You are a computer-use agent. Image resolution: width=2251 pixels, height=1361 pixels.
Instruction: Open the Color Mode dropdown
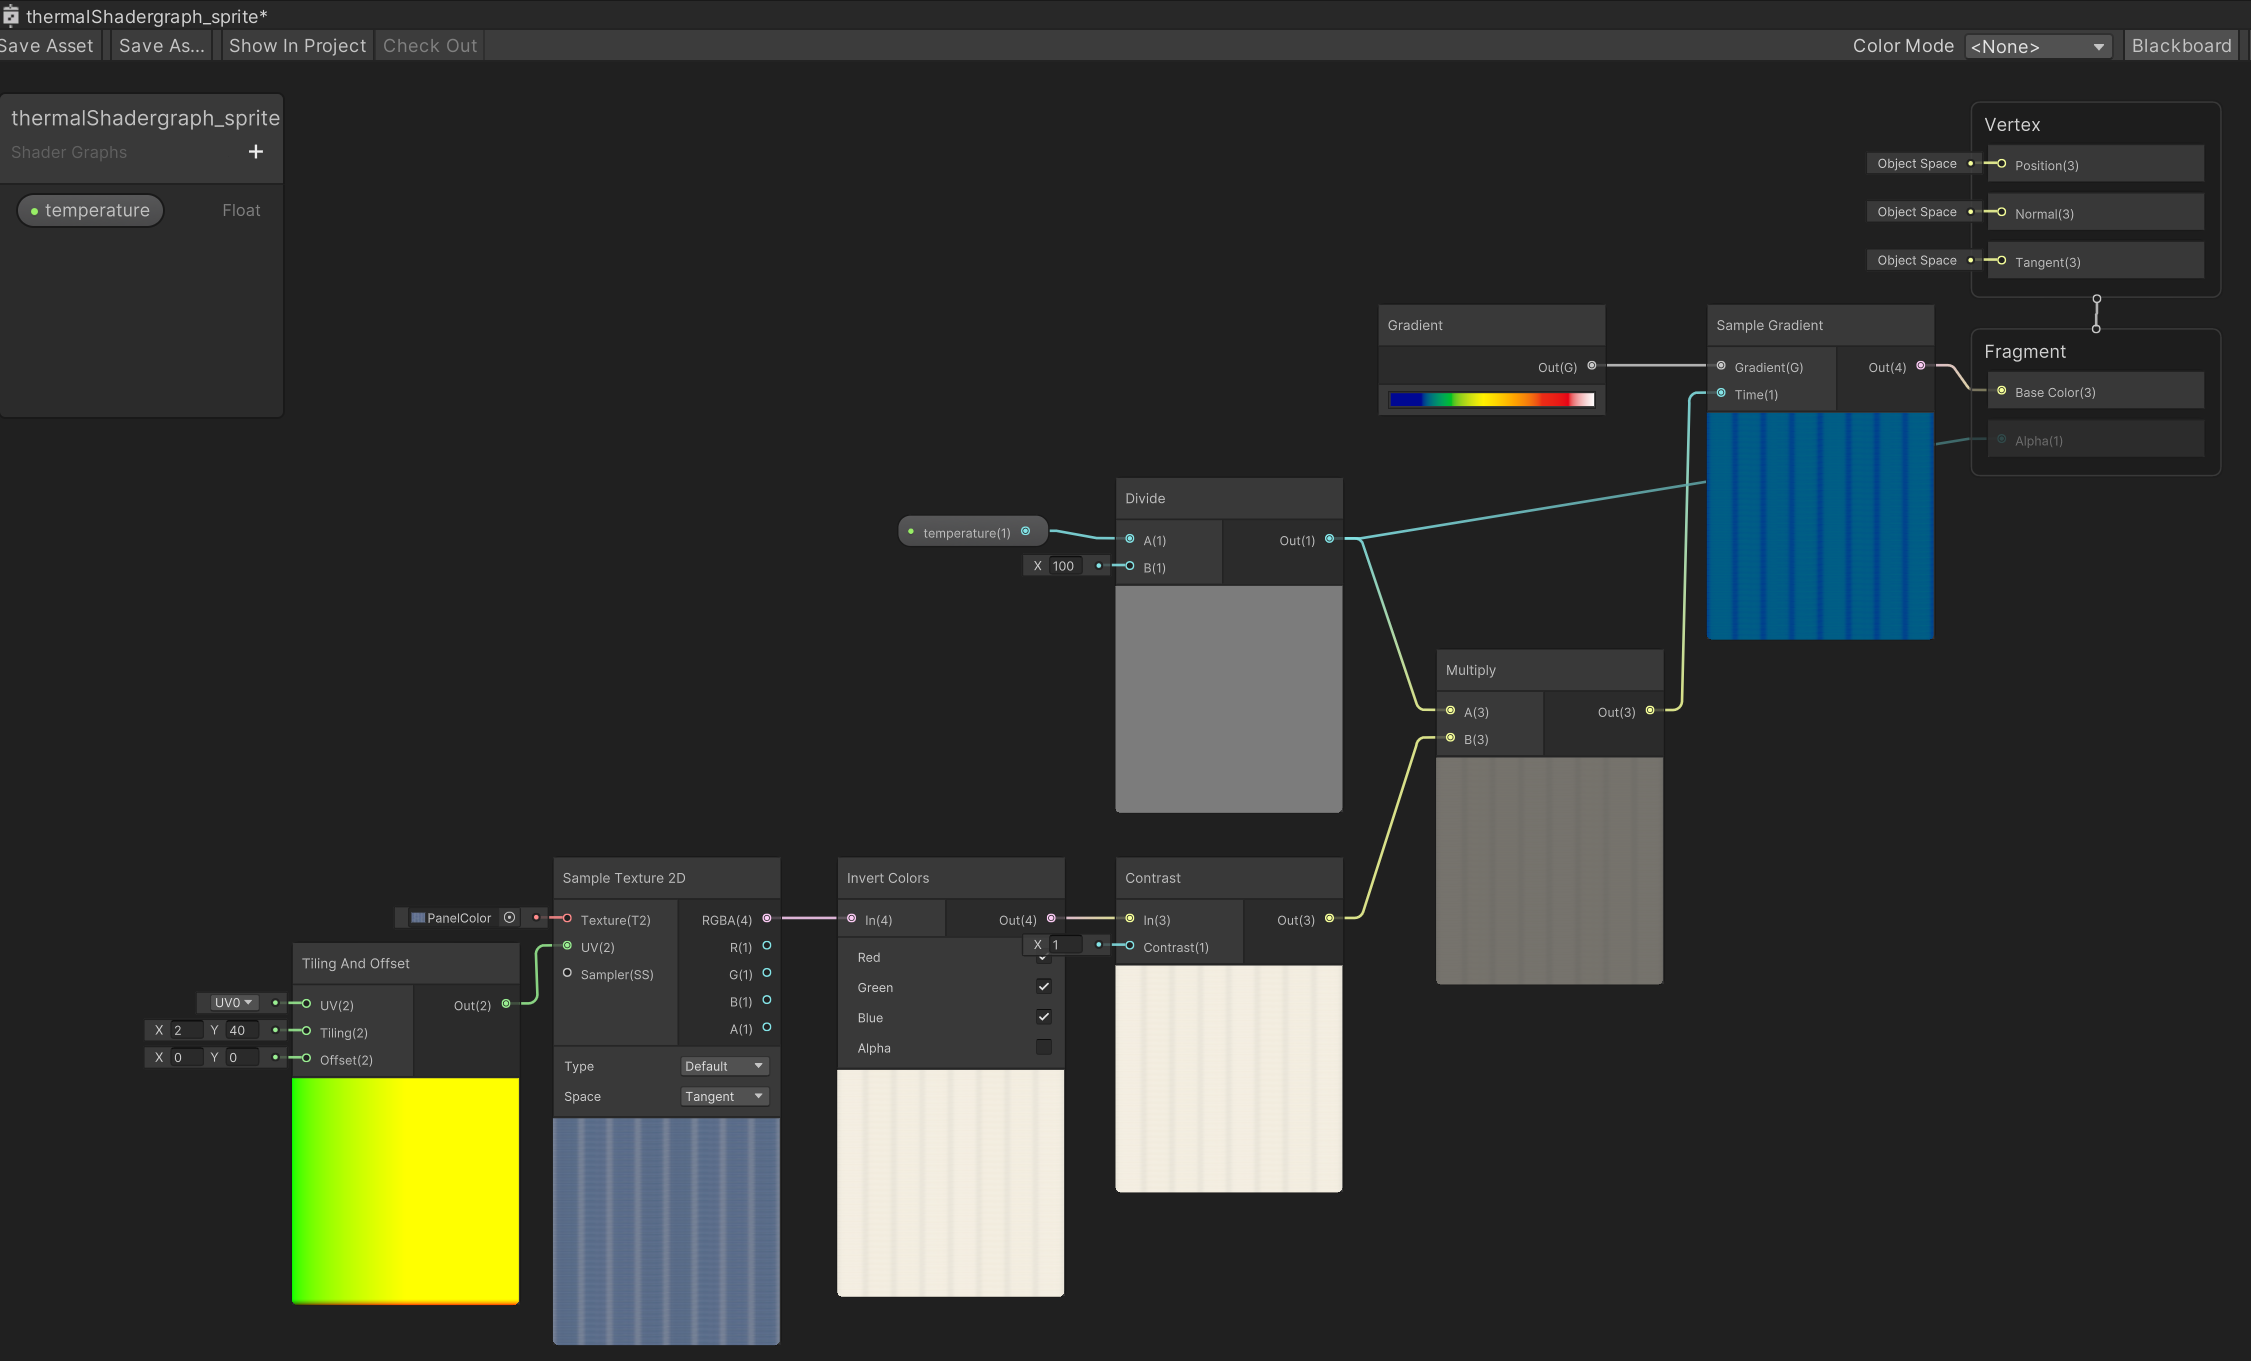pos(2037,46)
